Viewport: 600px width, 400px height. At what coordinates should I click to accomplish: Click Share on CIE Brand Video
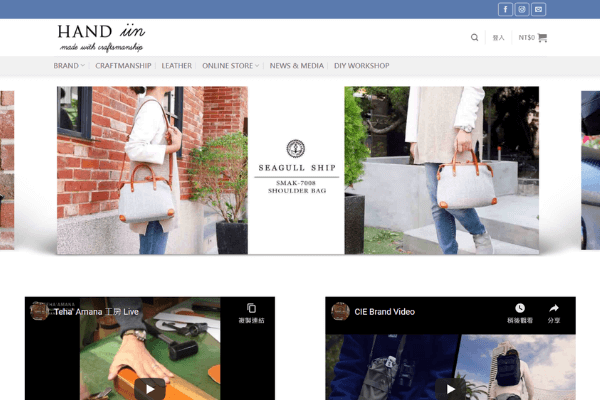point(554,313)
